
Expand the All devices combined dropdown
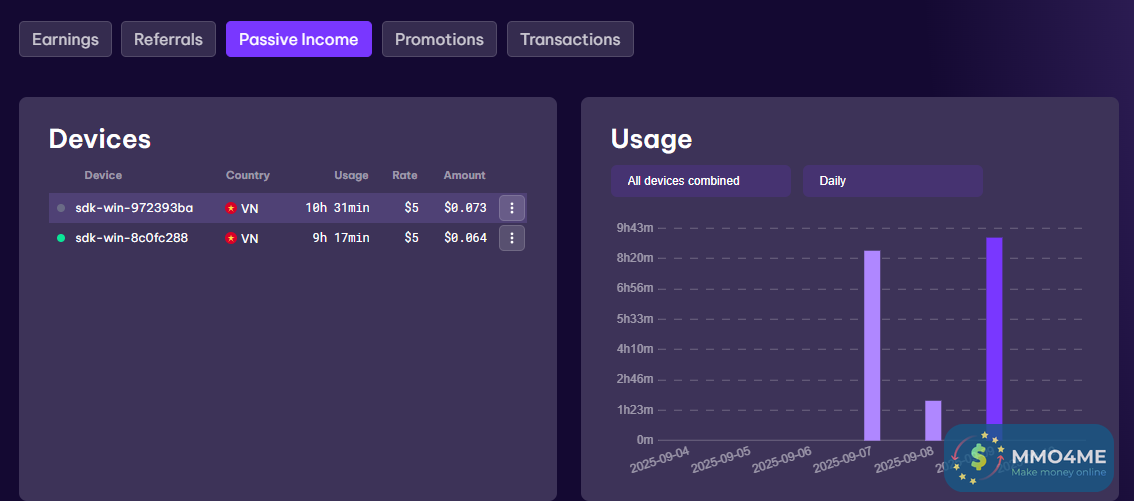(700, 181)
